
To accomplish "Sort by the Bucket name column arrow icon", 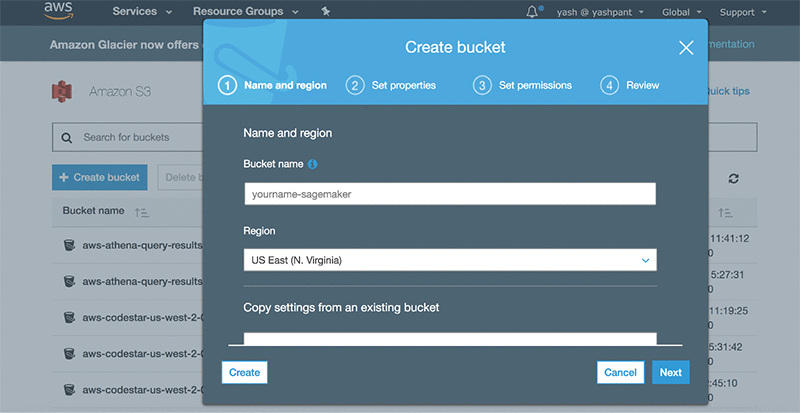I will [141, 212].
